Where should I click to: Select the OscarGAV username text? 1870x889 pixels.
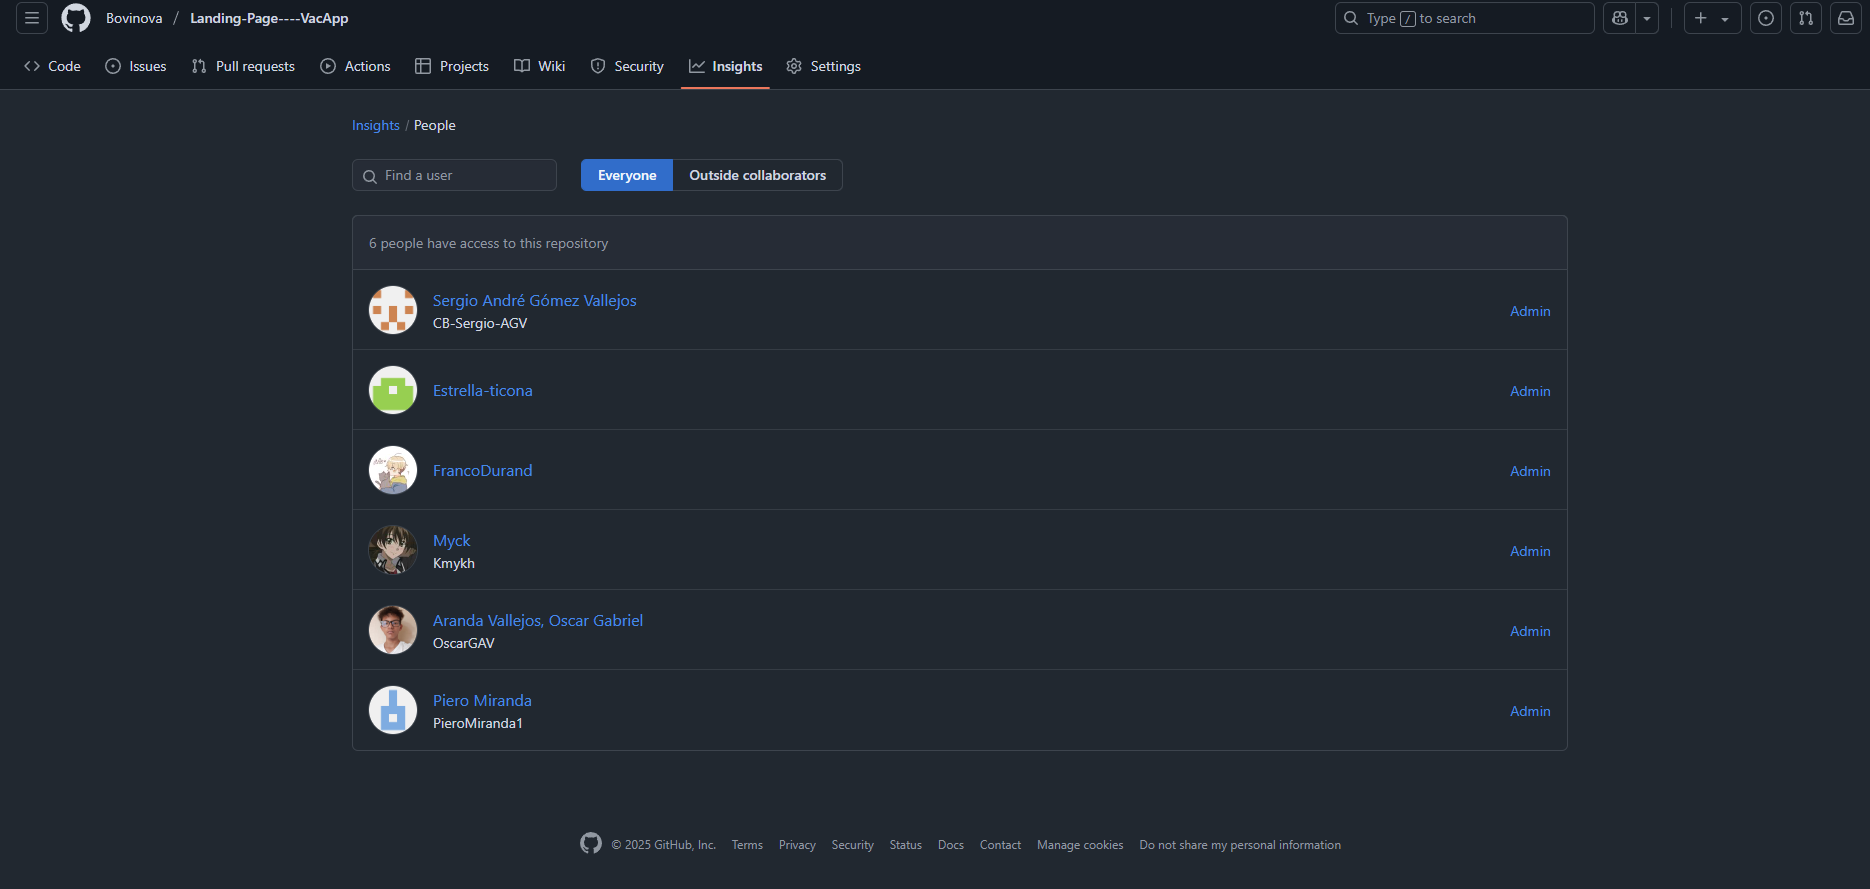(464, 643)
